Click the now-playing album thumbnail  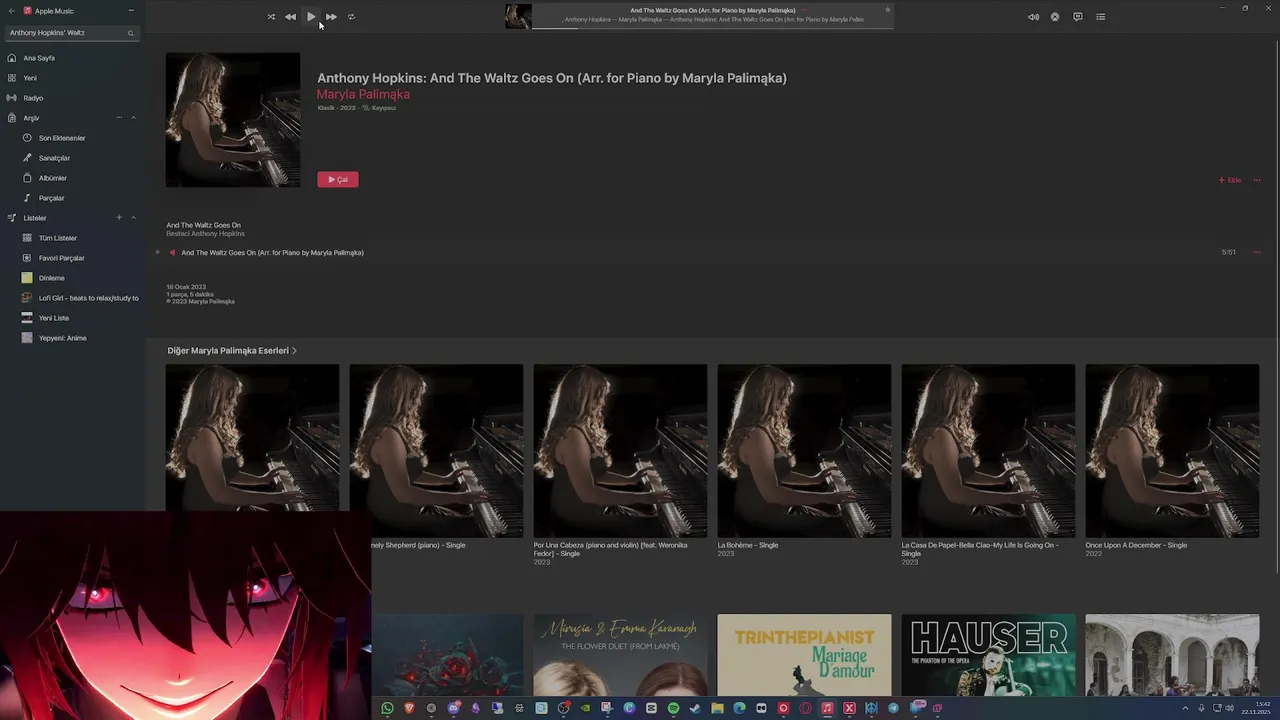(x=518, y=16)
